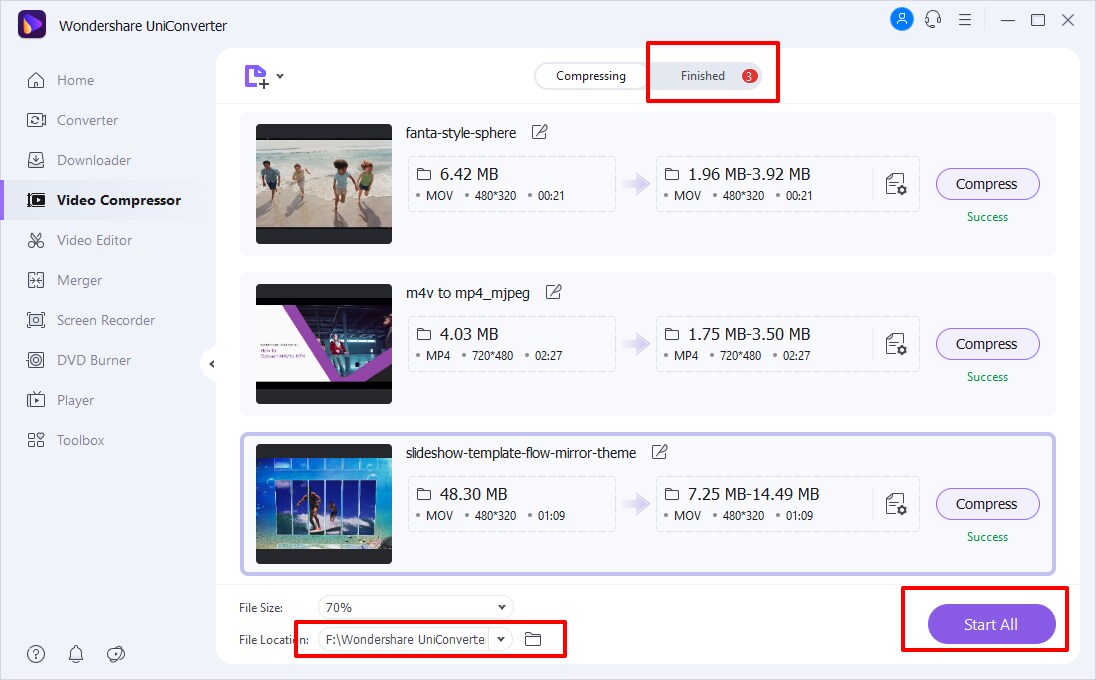Compress the m4v to mp4_mjpeg video
1096x680 pixels.
(x=987, y=344)
